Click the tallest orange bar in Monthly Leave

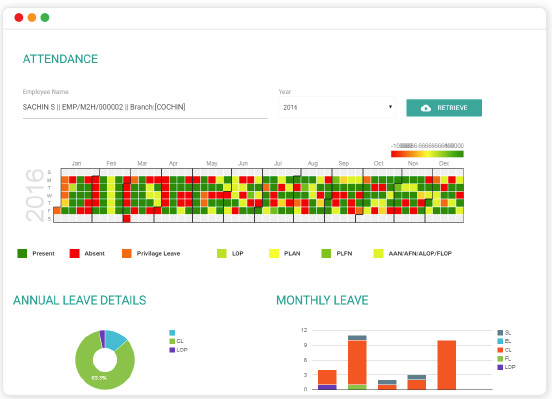click(446, 365)
